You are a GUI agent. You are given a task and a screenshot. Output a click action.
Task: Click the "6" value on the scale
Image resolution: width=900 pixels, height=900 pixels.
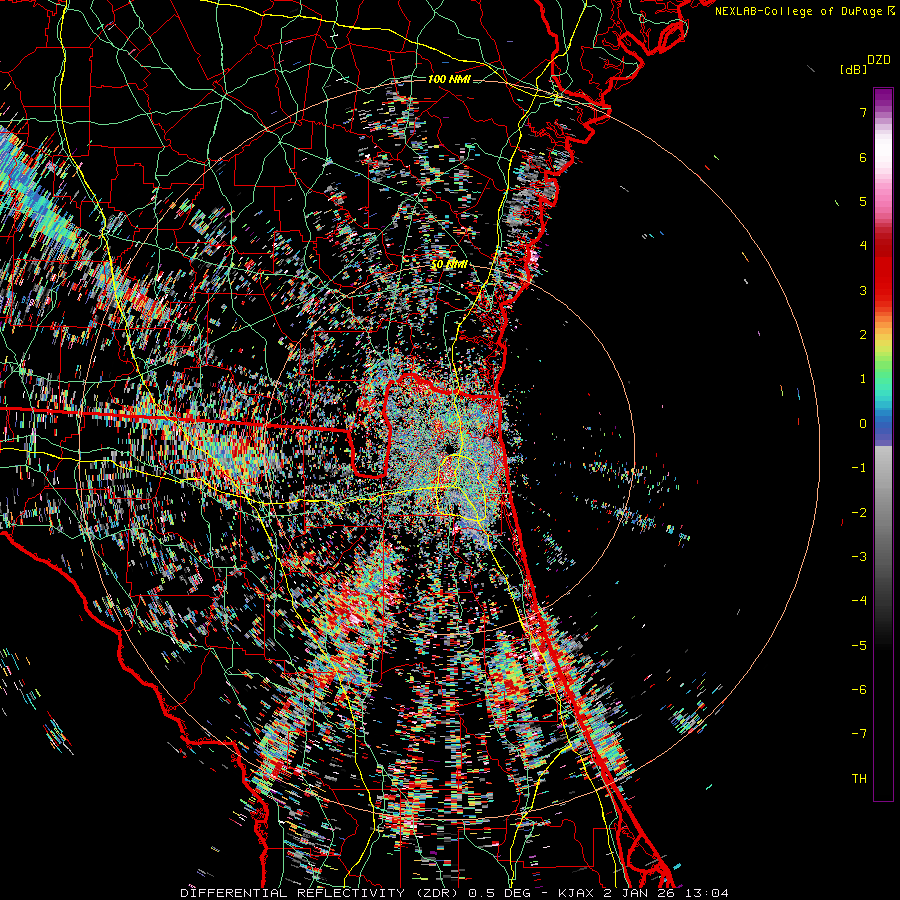(x=863, y=157)
